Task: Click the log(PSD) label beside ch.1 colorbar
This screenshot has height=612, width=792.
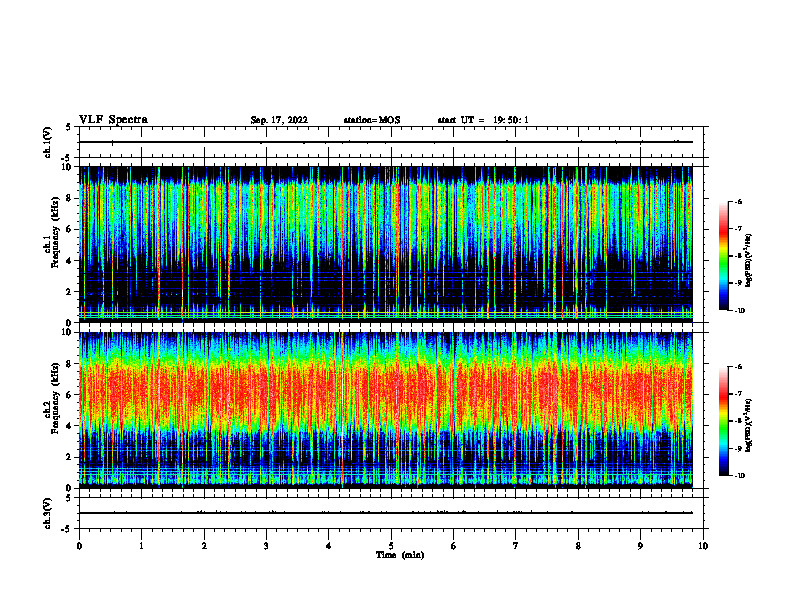Action: [x=749, y=261]
